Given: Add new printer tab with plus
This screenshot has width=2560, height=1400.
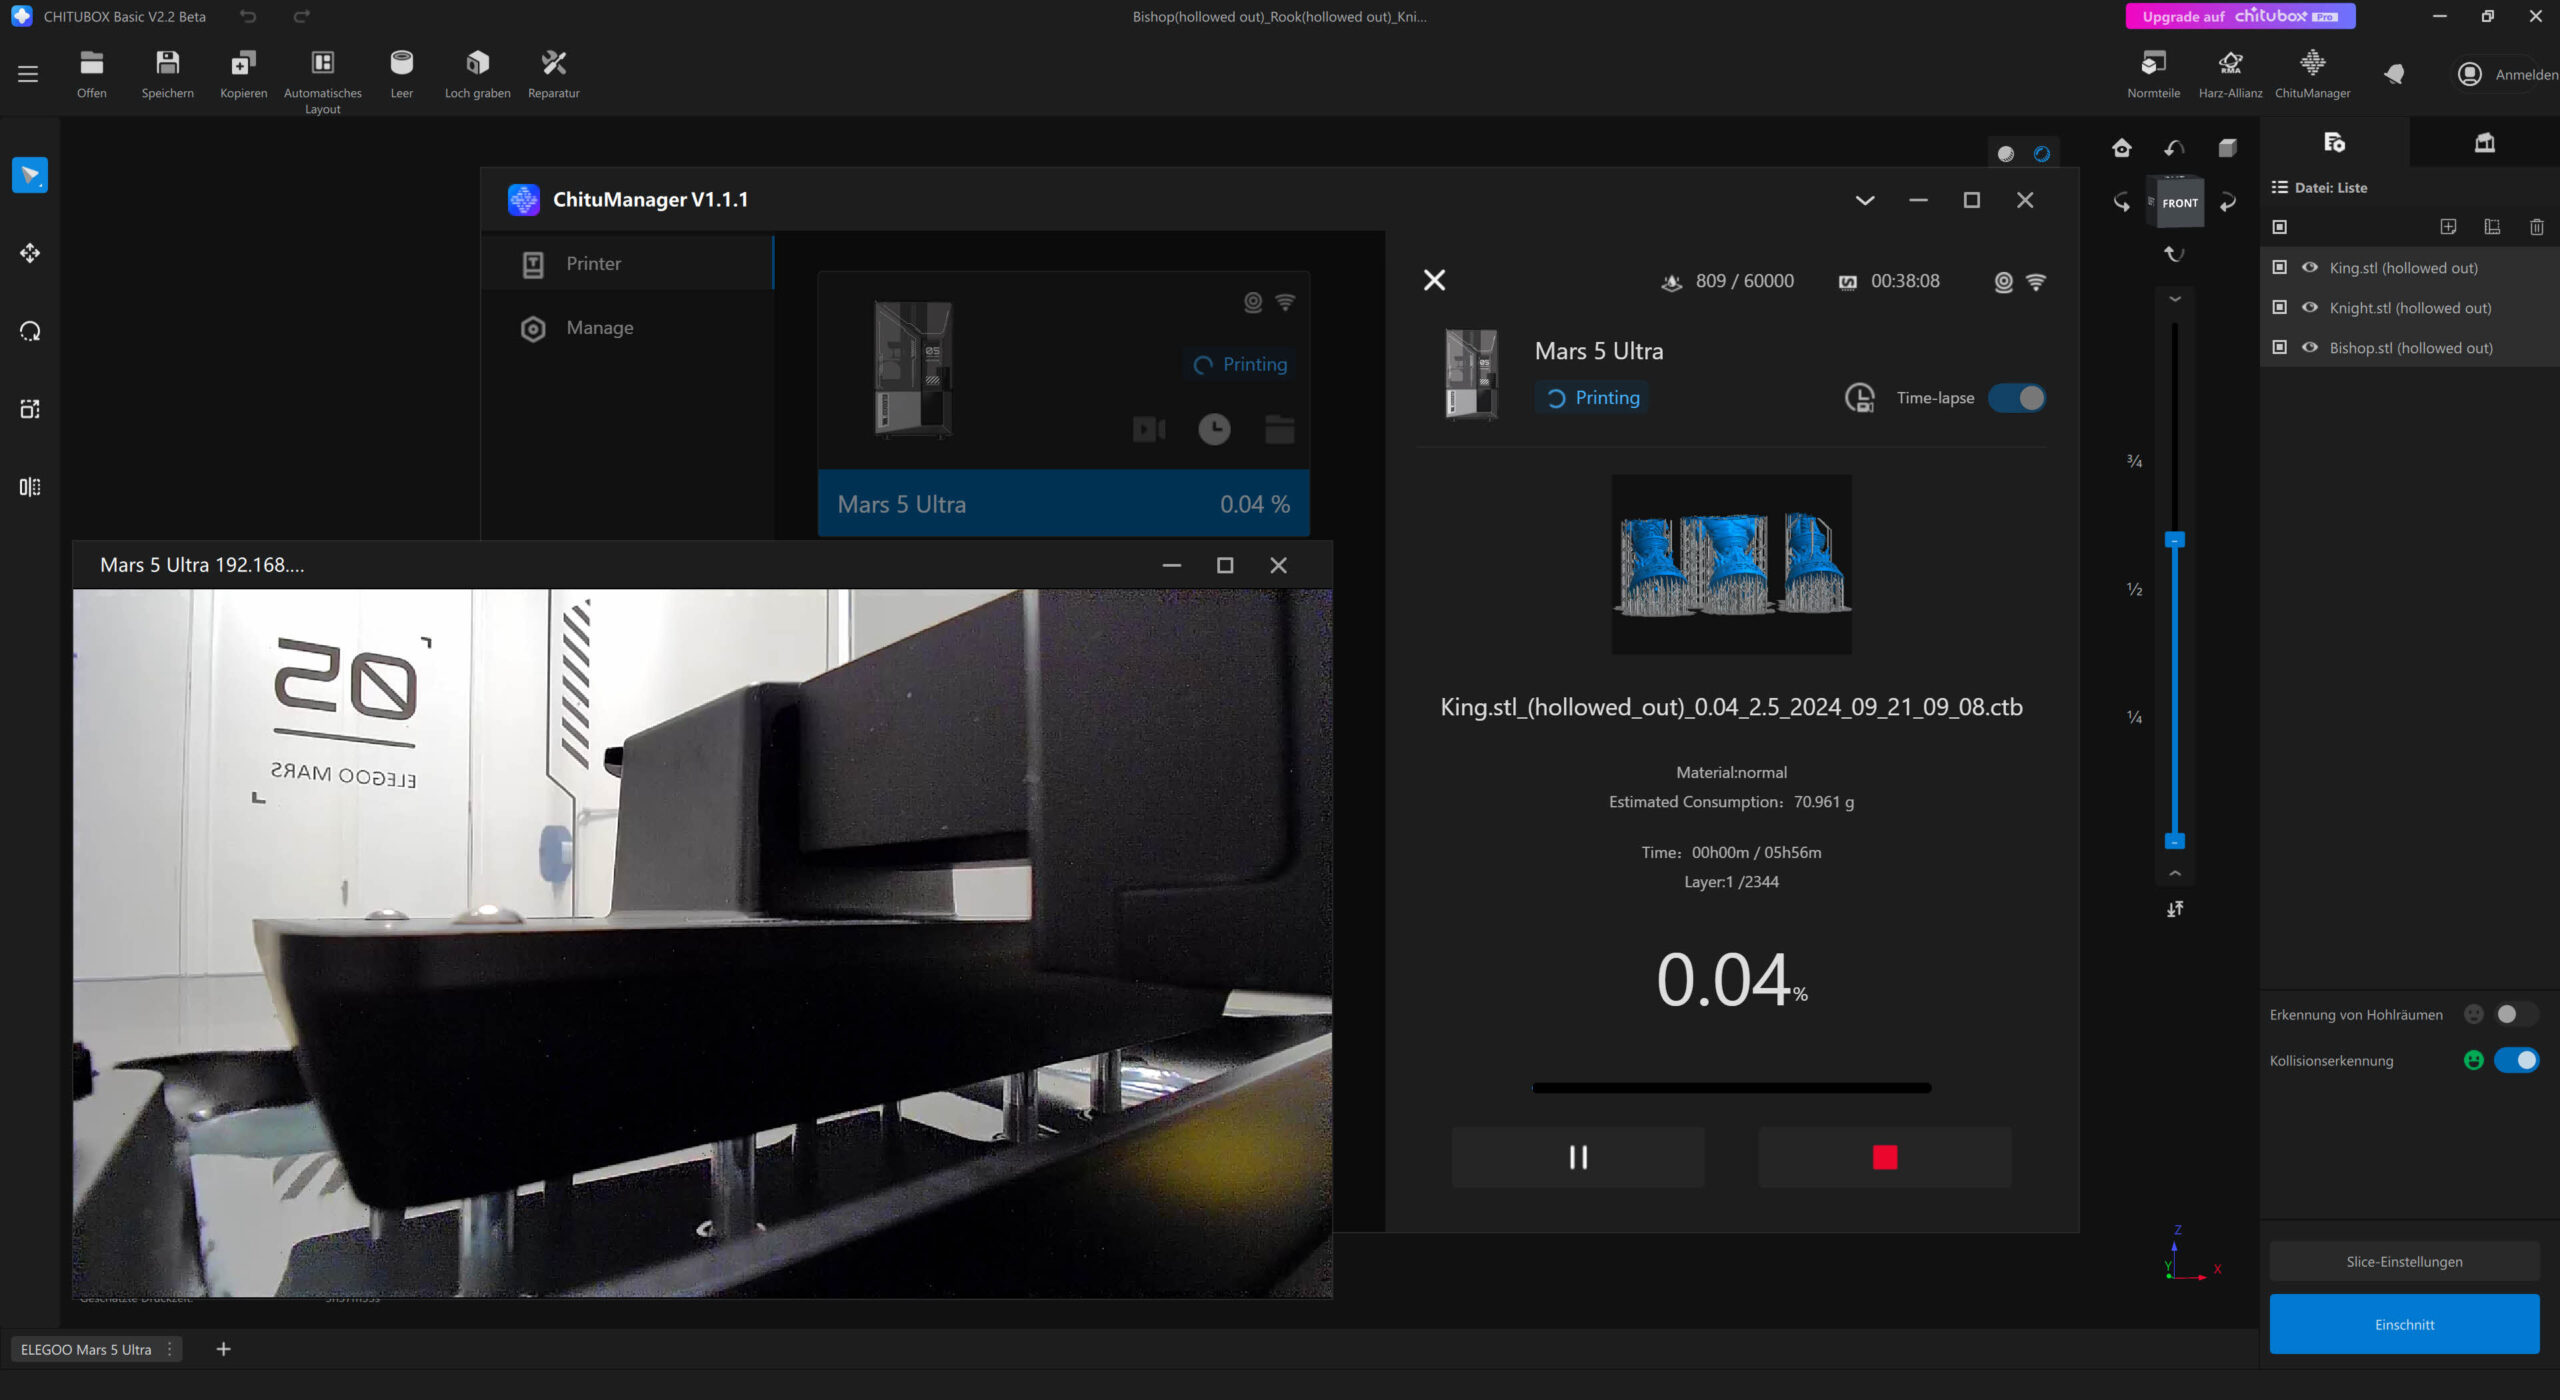Looking at the screenshot, I should [x=223, y=1349].
